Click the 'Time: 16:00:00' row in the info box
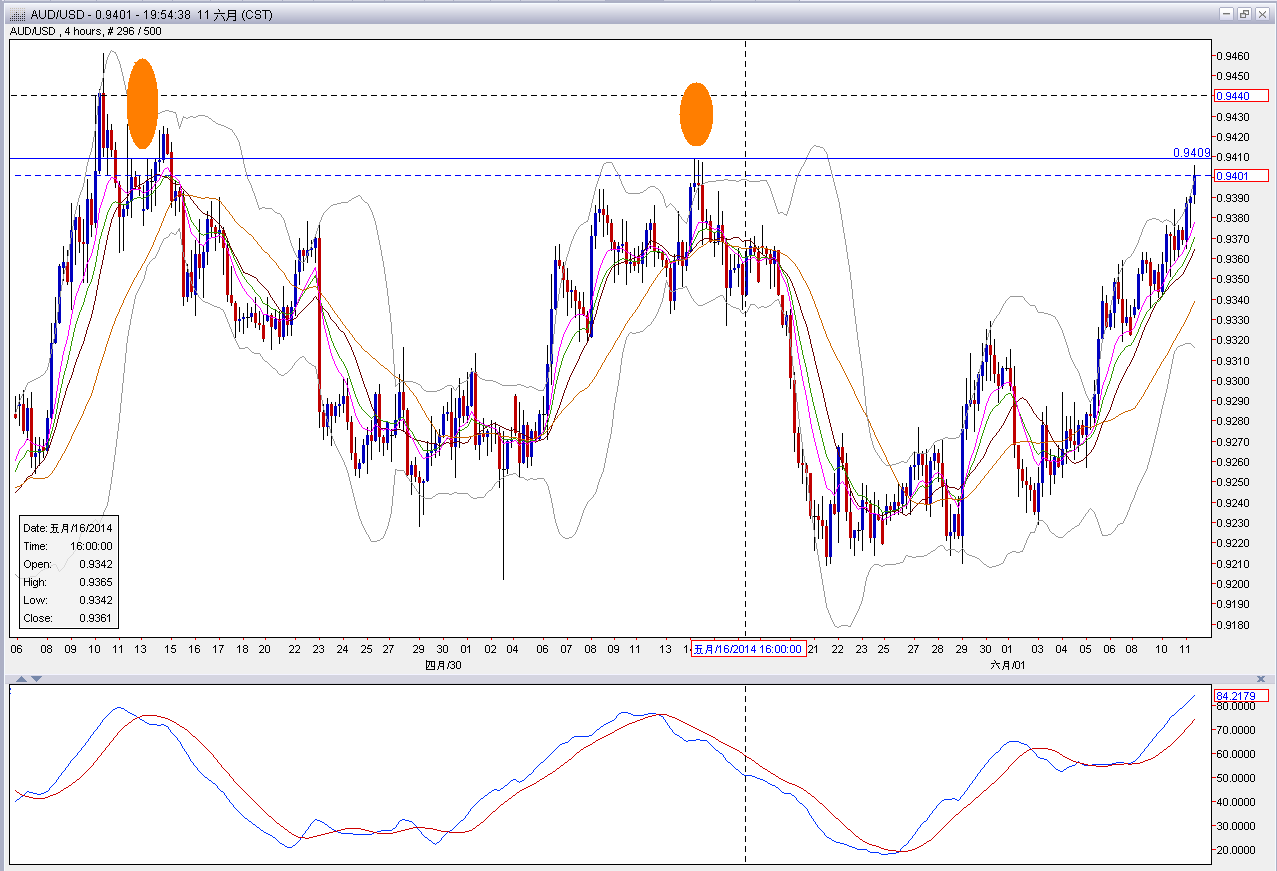Screen dimensions: 1277x871 click(x=68, y=546)
